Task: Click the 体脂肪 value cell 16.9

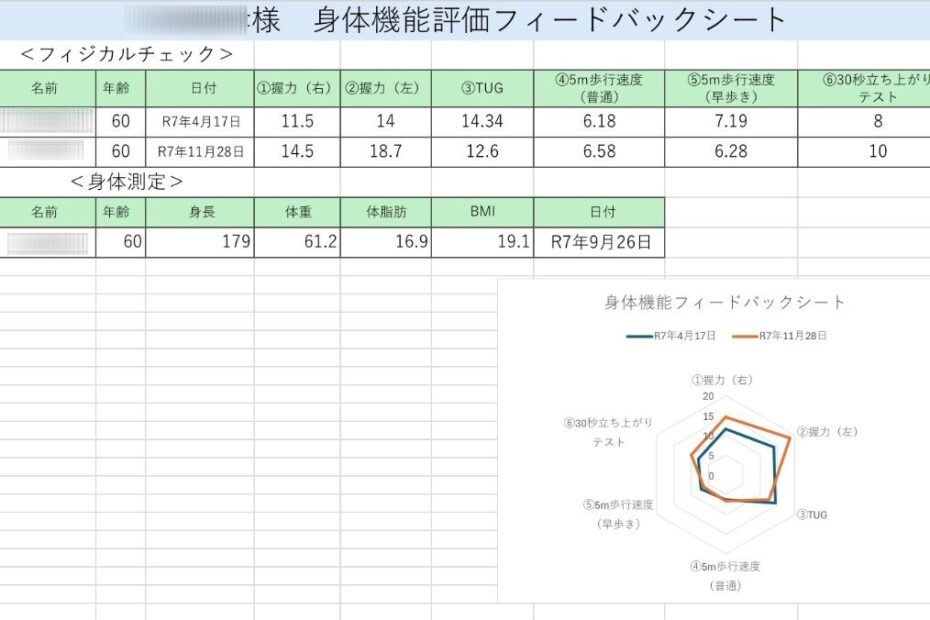Action: (385, 242)
